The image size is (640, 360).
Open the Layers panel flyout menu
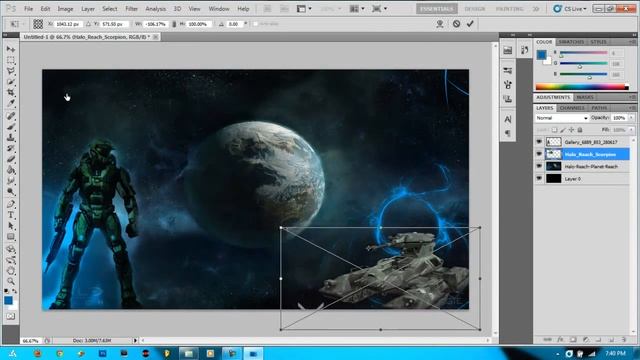[x=632, y=108]
